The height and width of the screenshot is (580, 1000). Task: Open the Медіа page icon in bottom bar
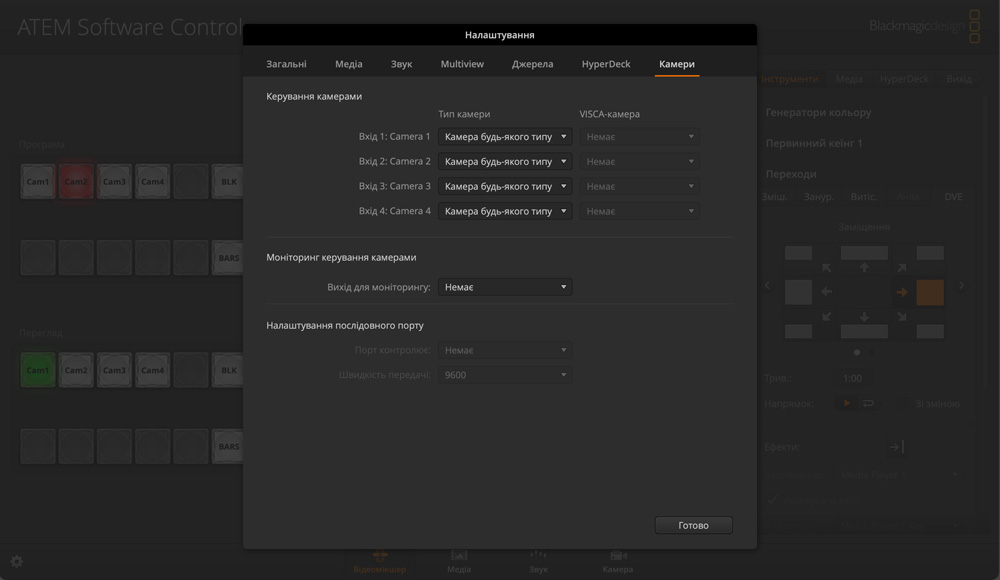coord(459,561)
